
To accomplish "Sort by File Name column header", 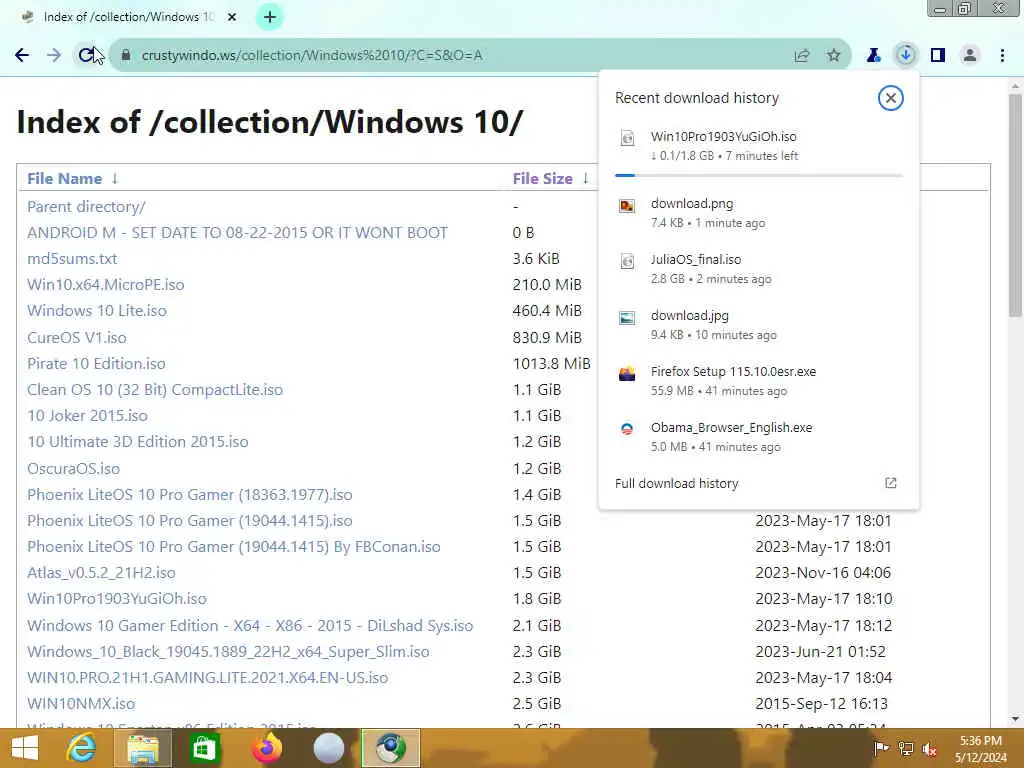I will pyautogui.click(x=65, y=178).
